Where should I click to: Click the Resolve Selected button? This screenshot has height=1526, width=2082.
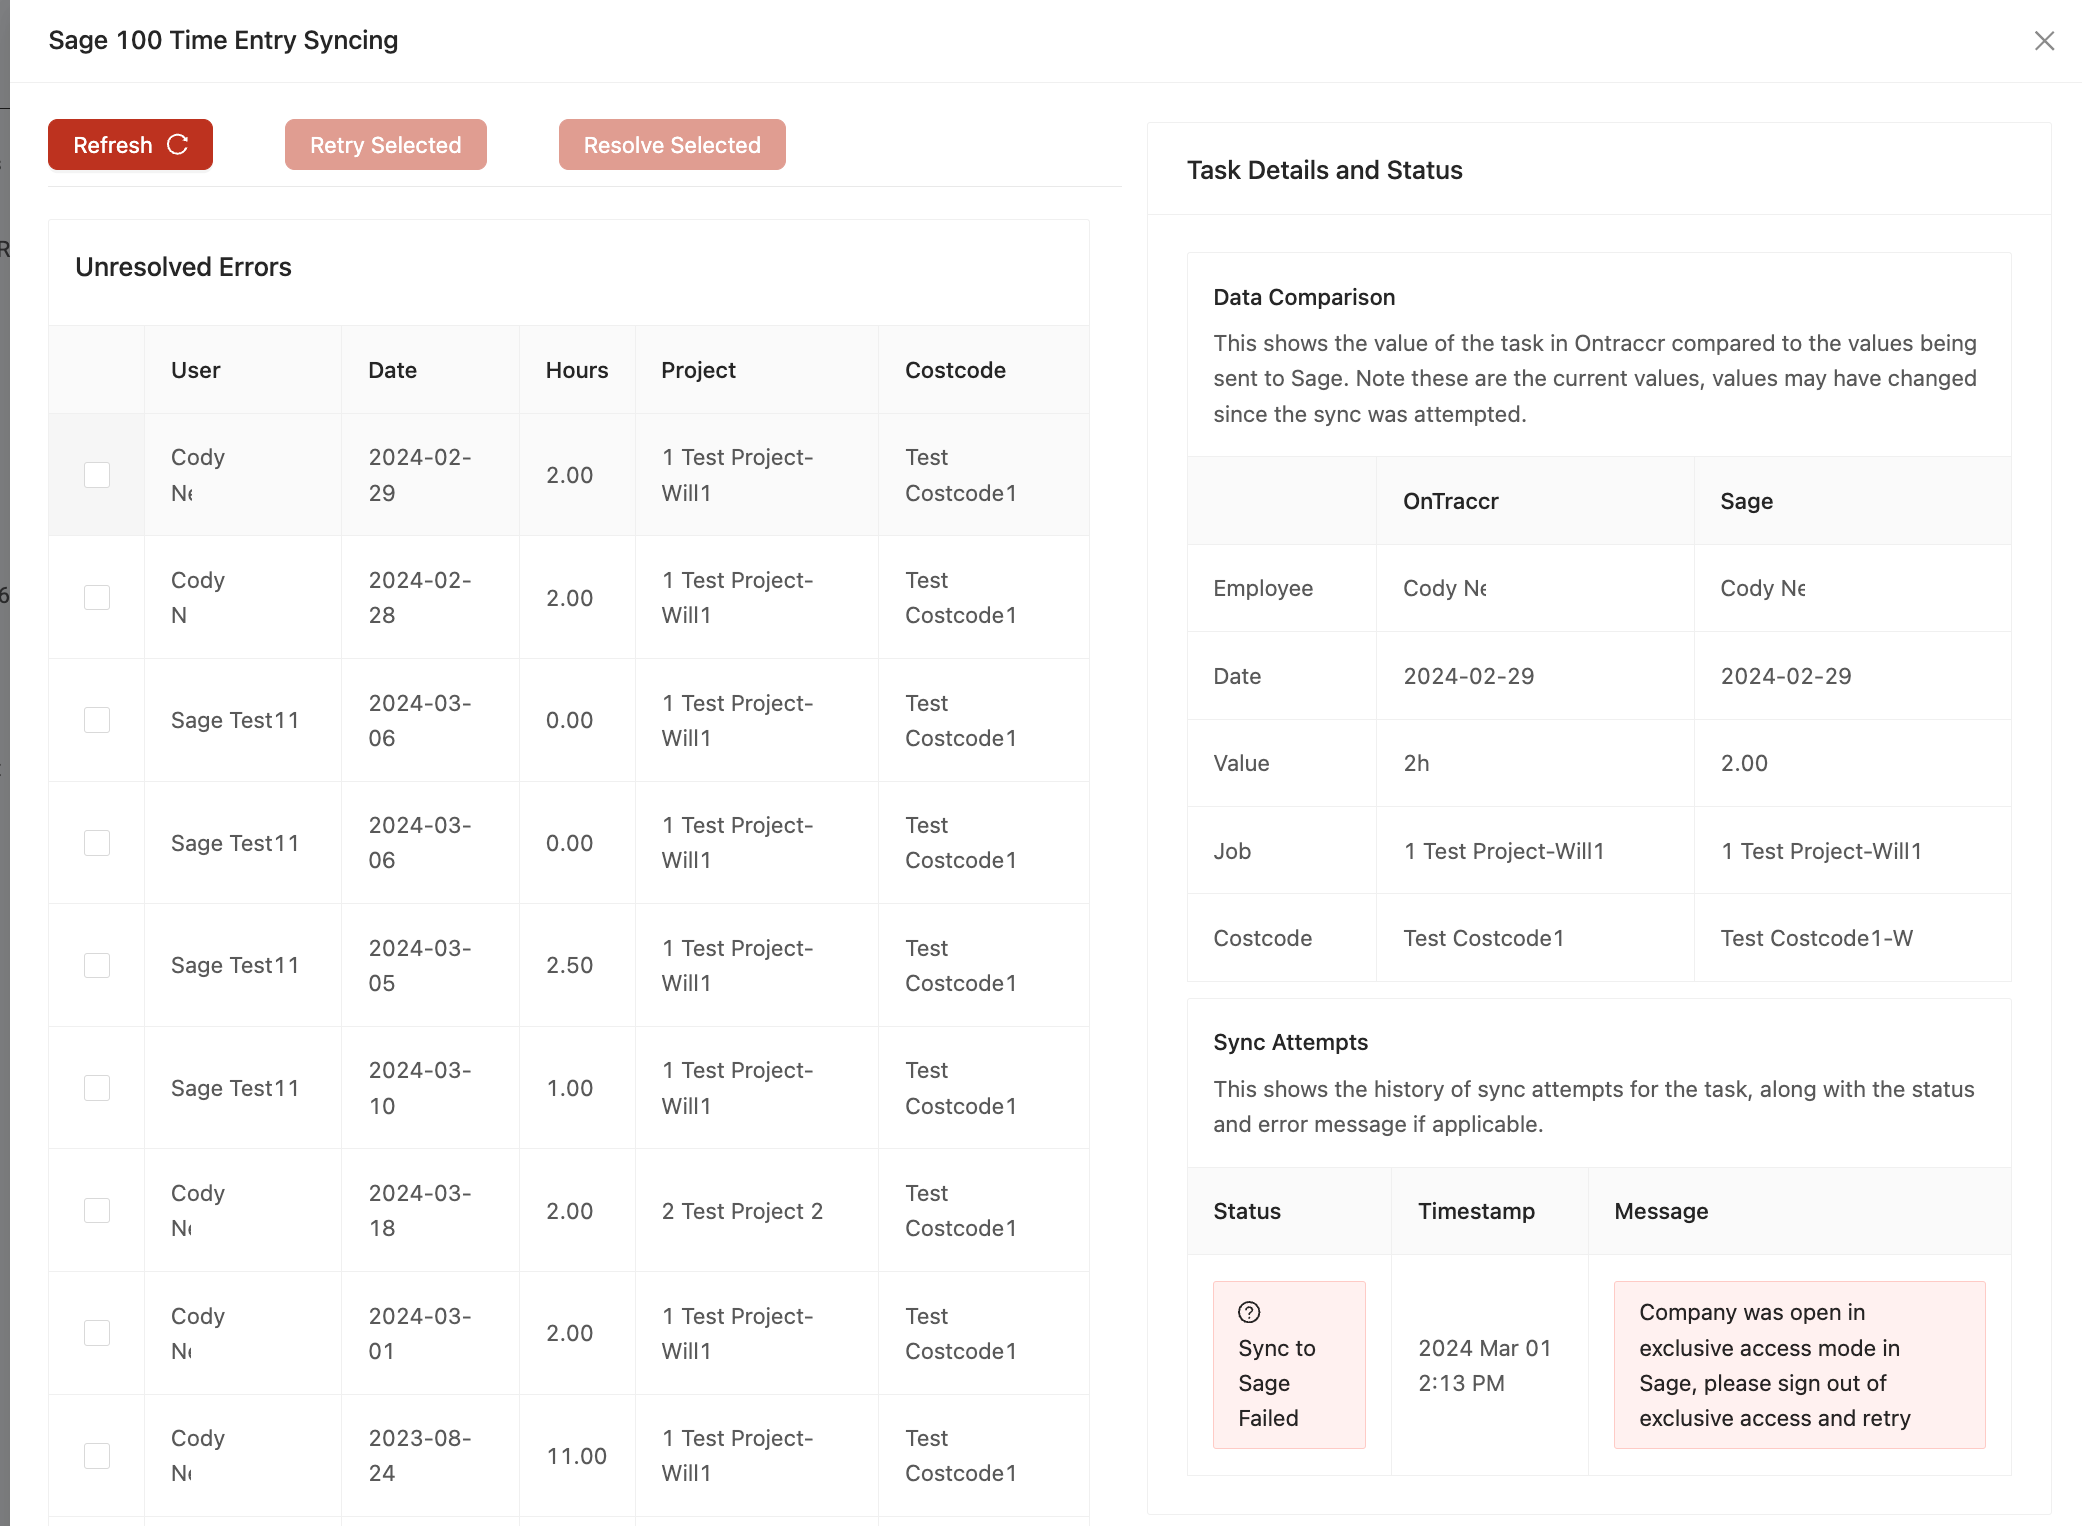point(672,145)
